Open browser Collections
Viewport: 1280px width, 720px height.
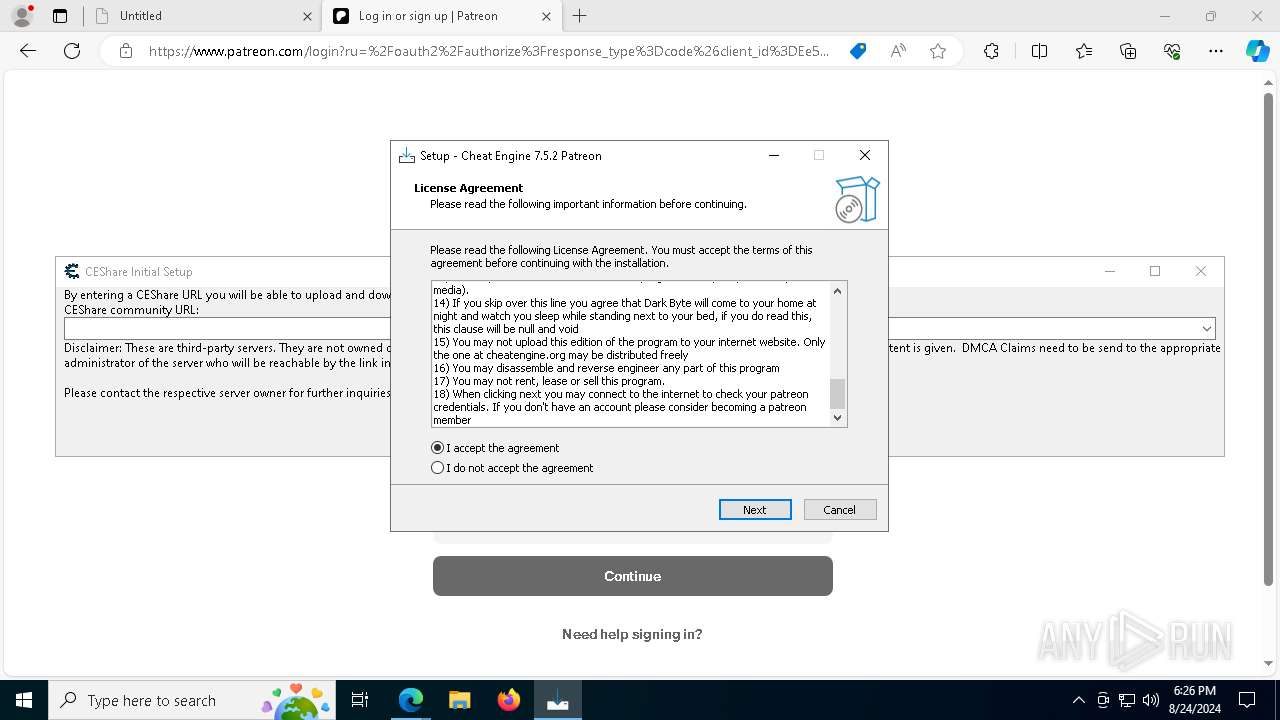click(x=1128, y=51)
